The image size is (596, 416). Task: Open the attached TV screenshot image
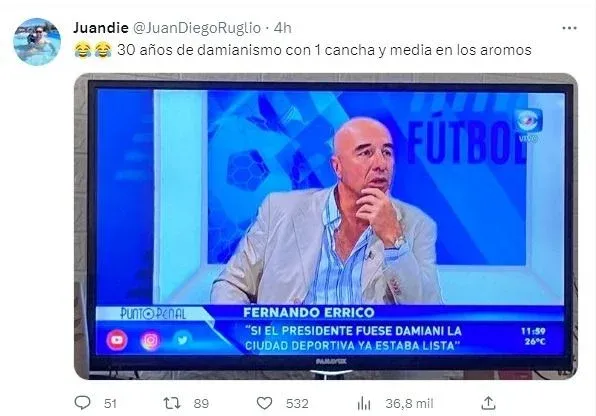point(326,226)
